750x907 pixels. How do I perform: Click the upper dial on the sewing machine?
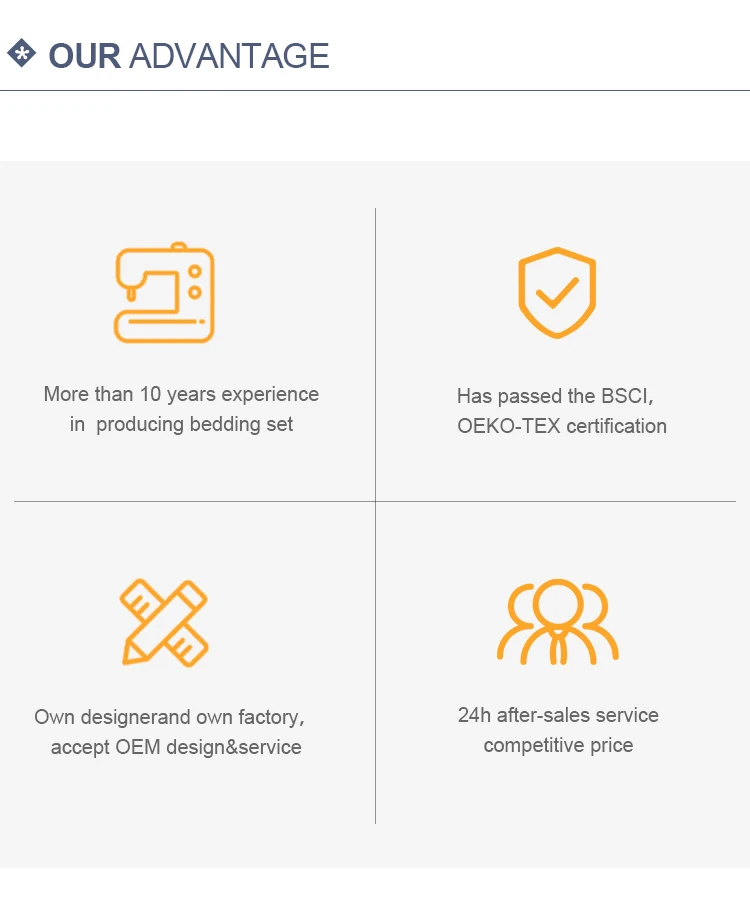(x=195, y=270)
